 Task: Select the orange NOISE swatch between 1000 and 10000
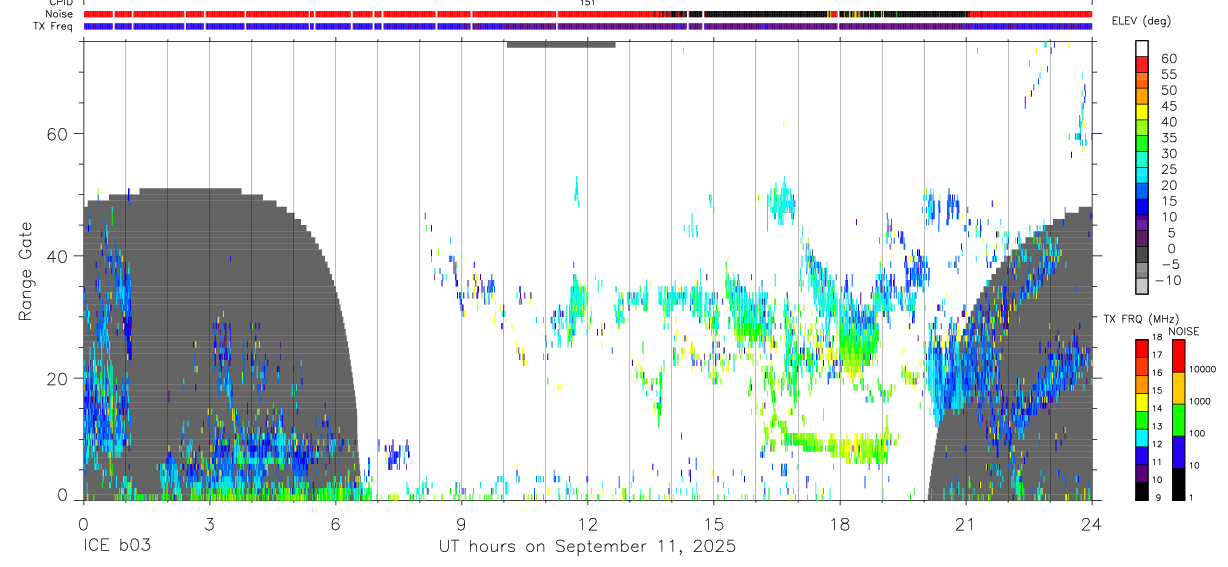[x=1178, y=387]
